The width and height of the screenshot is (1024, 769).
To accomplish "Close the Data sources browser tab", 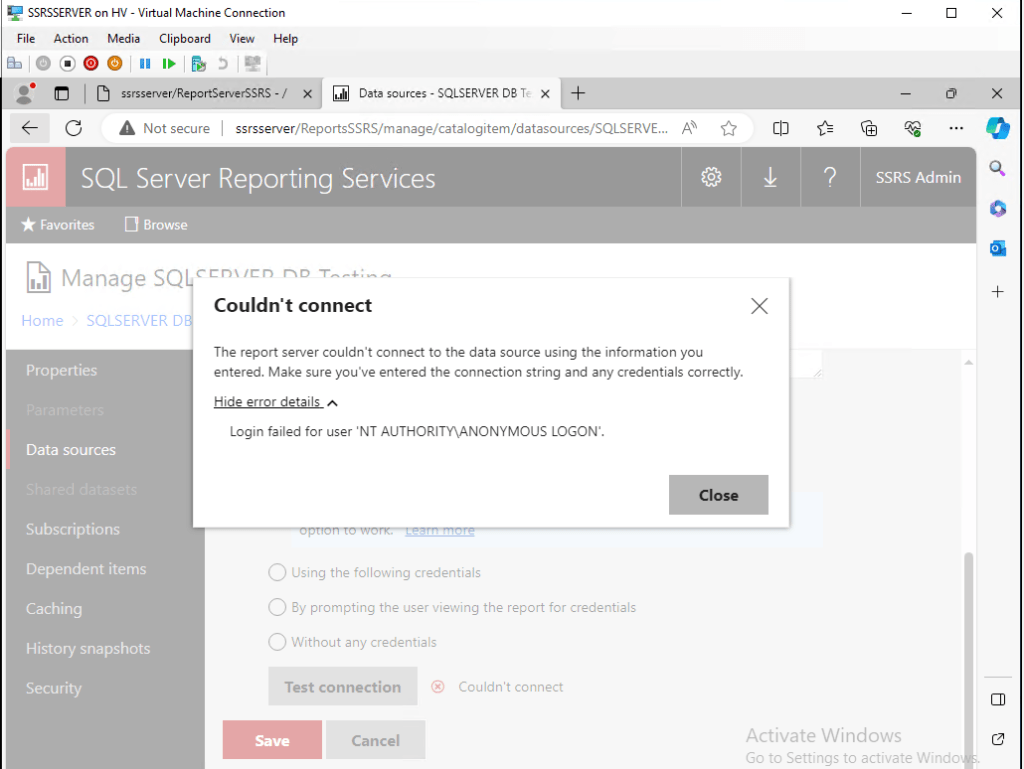I will click(x=545, y=94).
